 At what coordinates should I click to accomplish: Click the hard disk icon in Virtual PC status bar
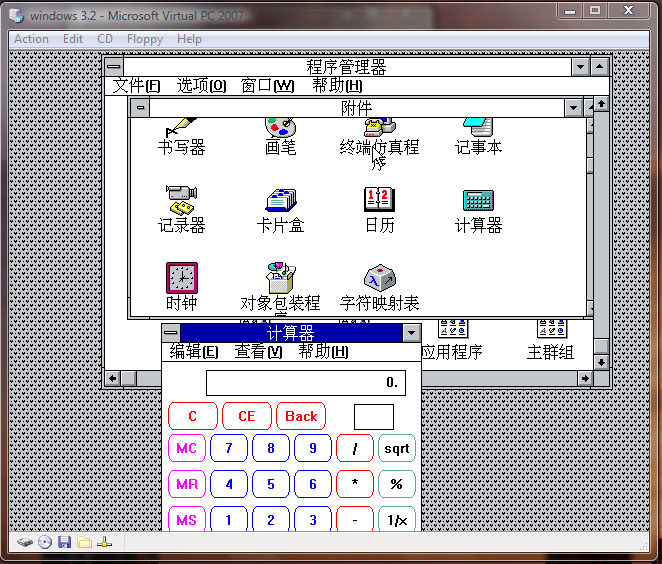click(25, 542)
